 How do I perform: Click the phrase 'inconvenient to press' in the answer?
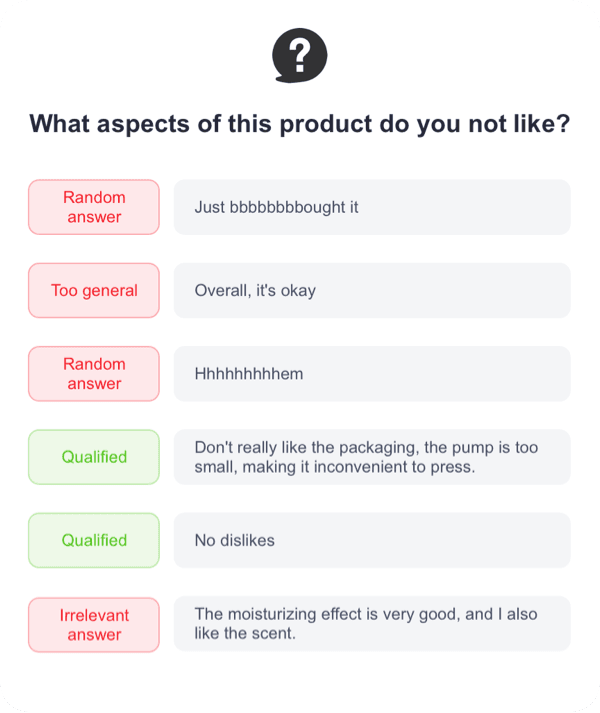(392, 467)
